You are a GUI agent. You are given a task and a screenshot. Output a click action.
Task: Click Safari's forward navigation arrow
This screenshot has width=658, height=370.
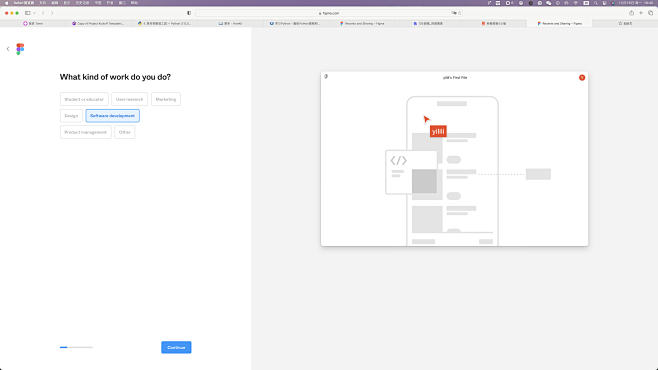pyautogui.click(x=52, y=13)
